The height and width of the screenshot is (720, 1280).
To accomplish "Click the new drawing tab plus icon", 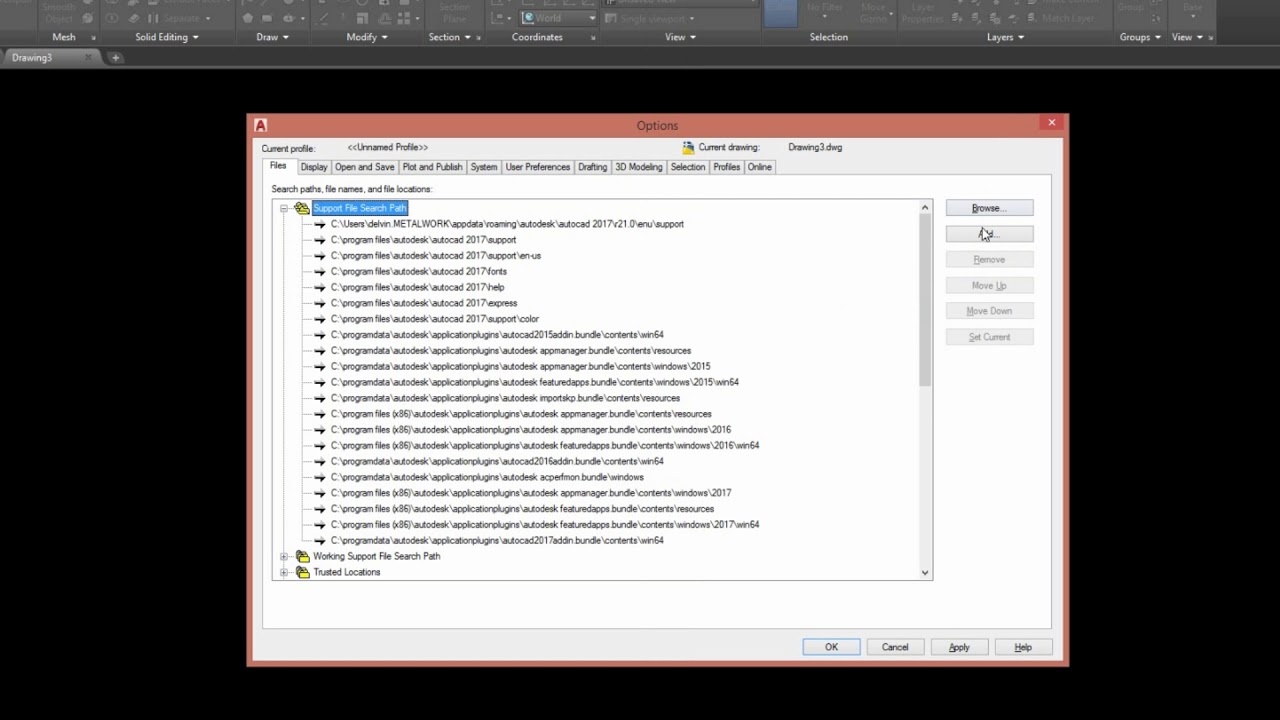I will (115, 58).
